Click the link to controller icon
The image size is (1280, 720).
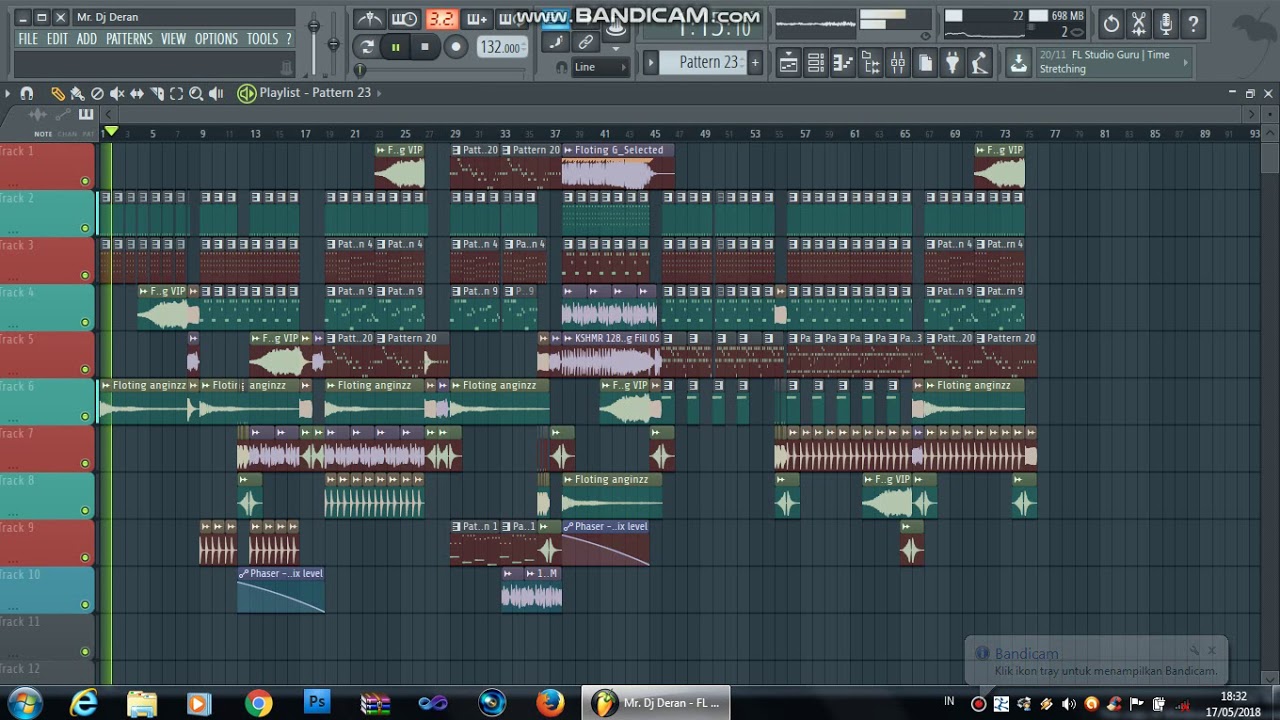click(x=586, y=42)
